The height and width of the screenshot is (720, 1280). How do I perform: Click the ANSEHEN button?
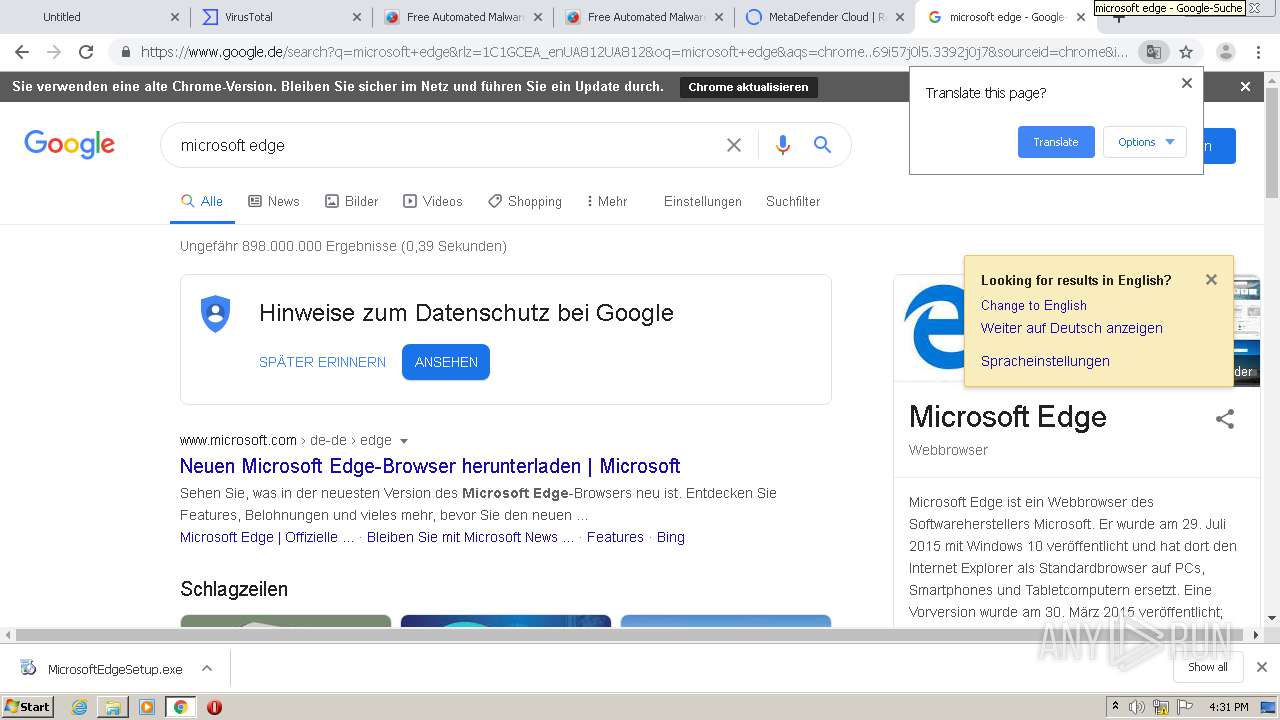point(446,362)
